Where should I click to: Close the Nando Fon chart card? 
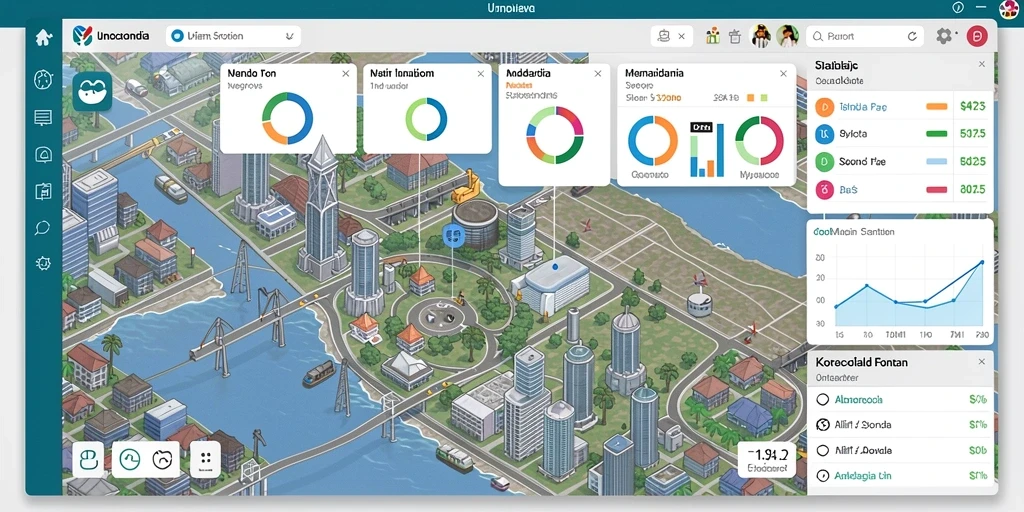pyautogui.click(x=345, y=74)
